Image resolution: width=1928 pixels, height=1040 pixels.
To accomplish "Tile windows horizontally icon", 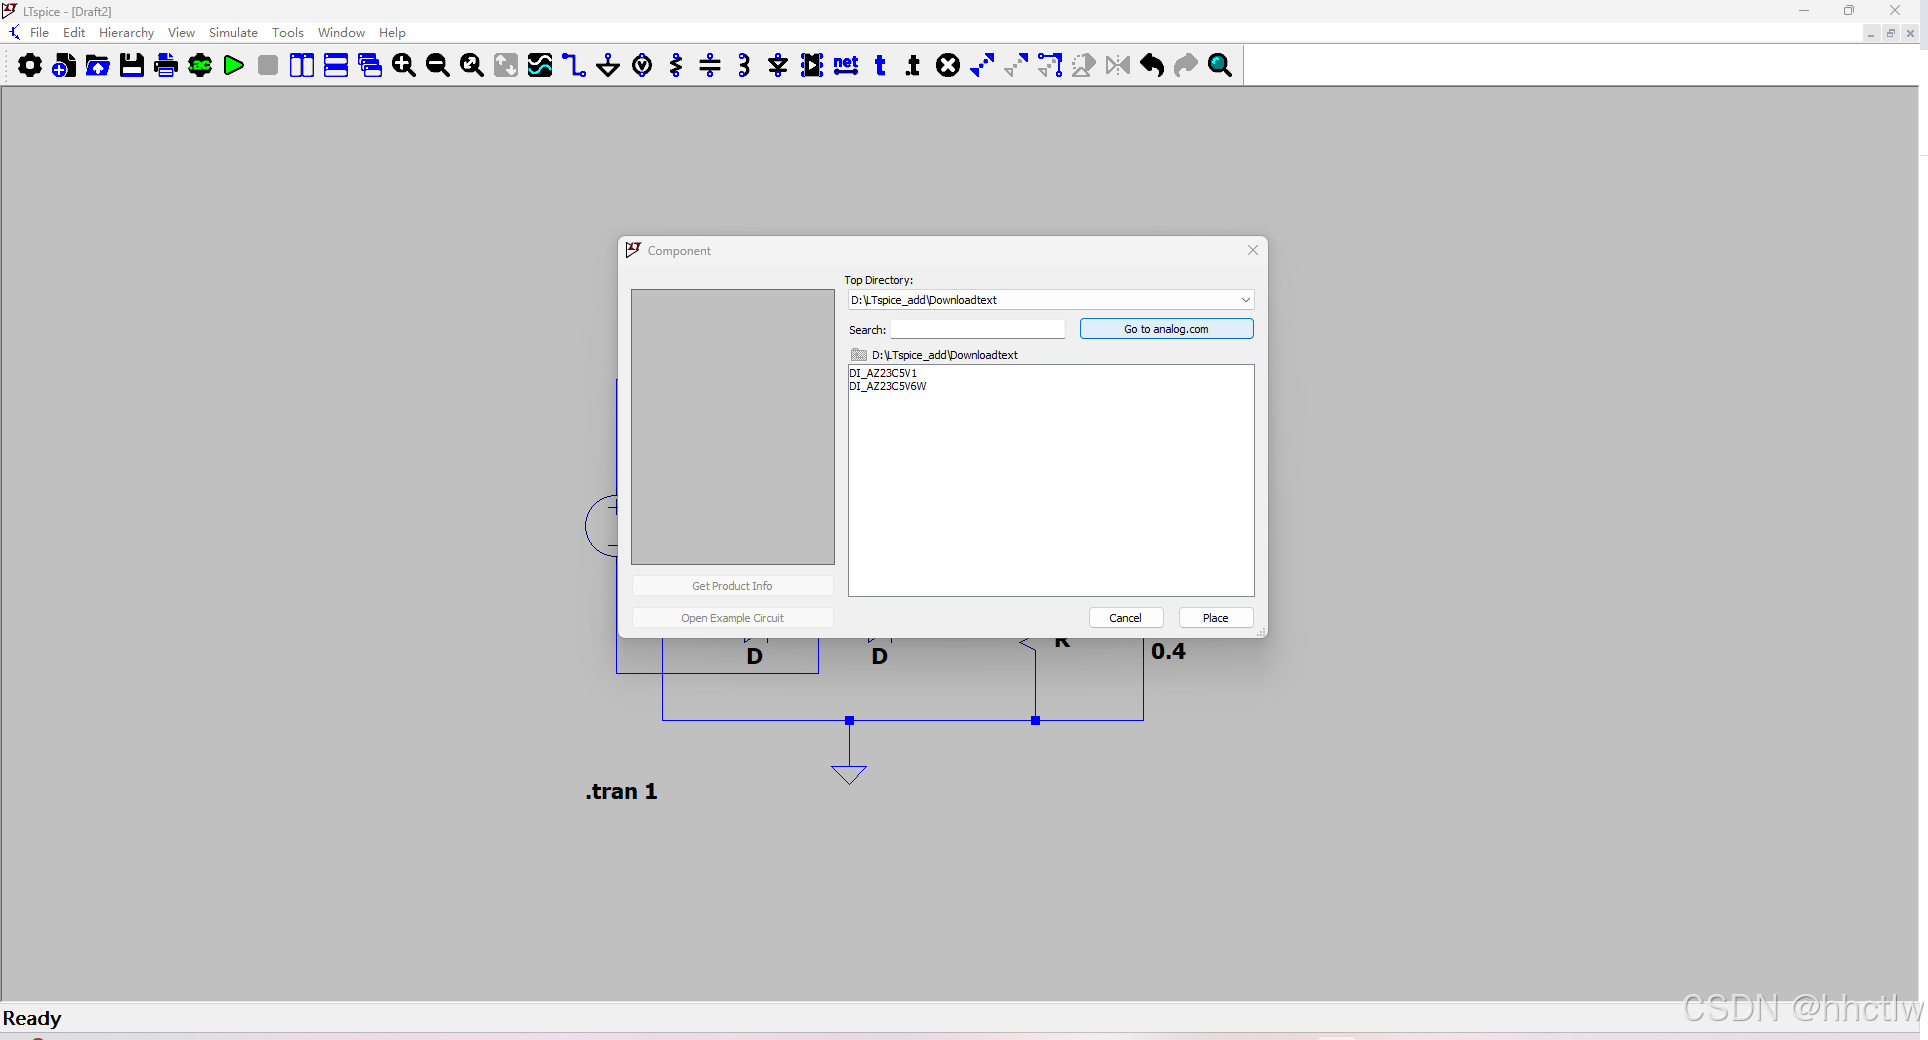I will pos(336,66).
